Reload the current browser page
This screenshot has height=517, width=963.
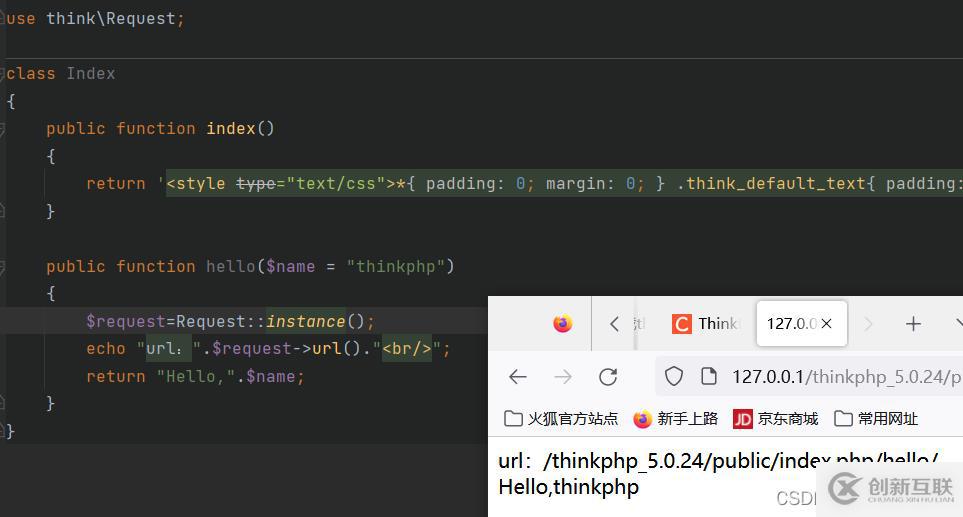coord(608,376)
